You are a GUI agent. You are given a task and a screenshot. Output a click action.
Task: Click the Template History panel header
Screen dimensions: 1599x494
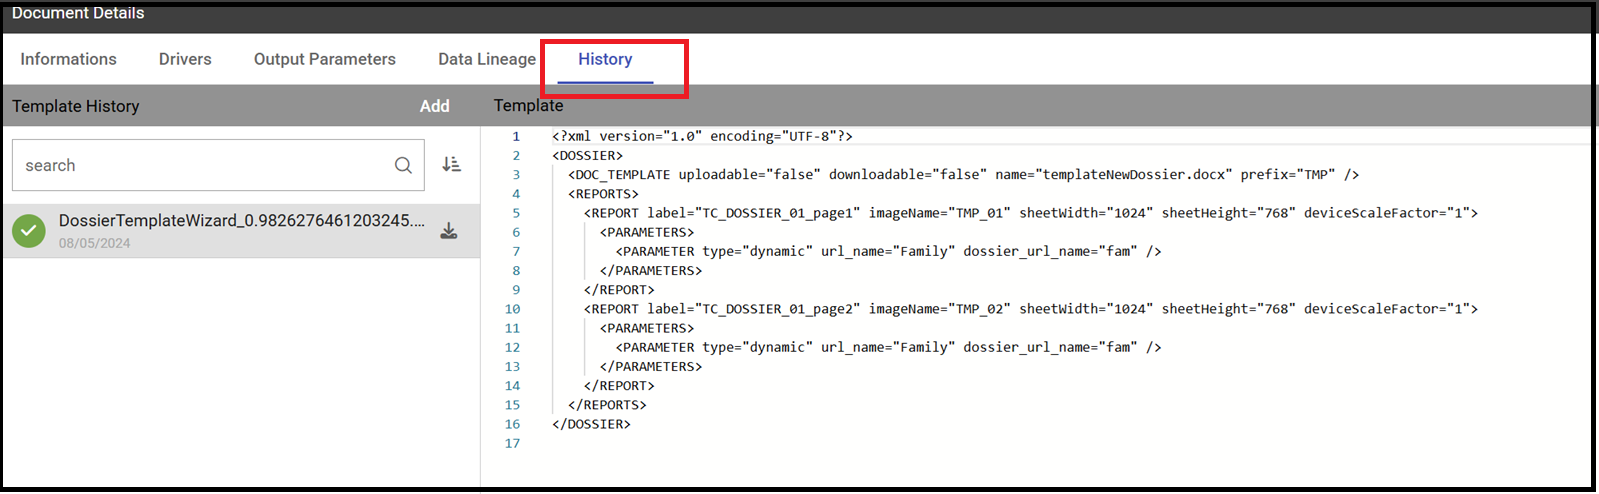coord(76,106)
